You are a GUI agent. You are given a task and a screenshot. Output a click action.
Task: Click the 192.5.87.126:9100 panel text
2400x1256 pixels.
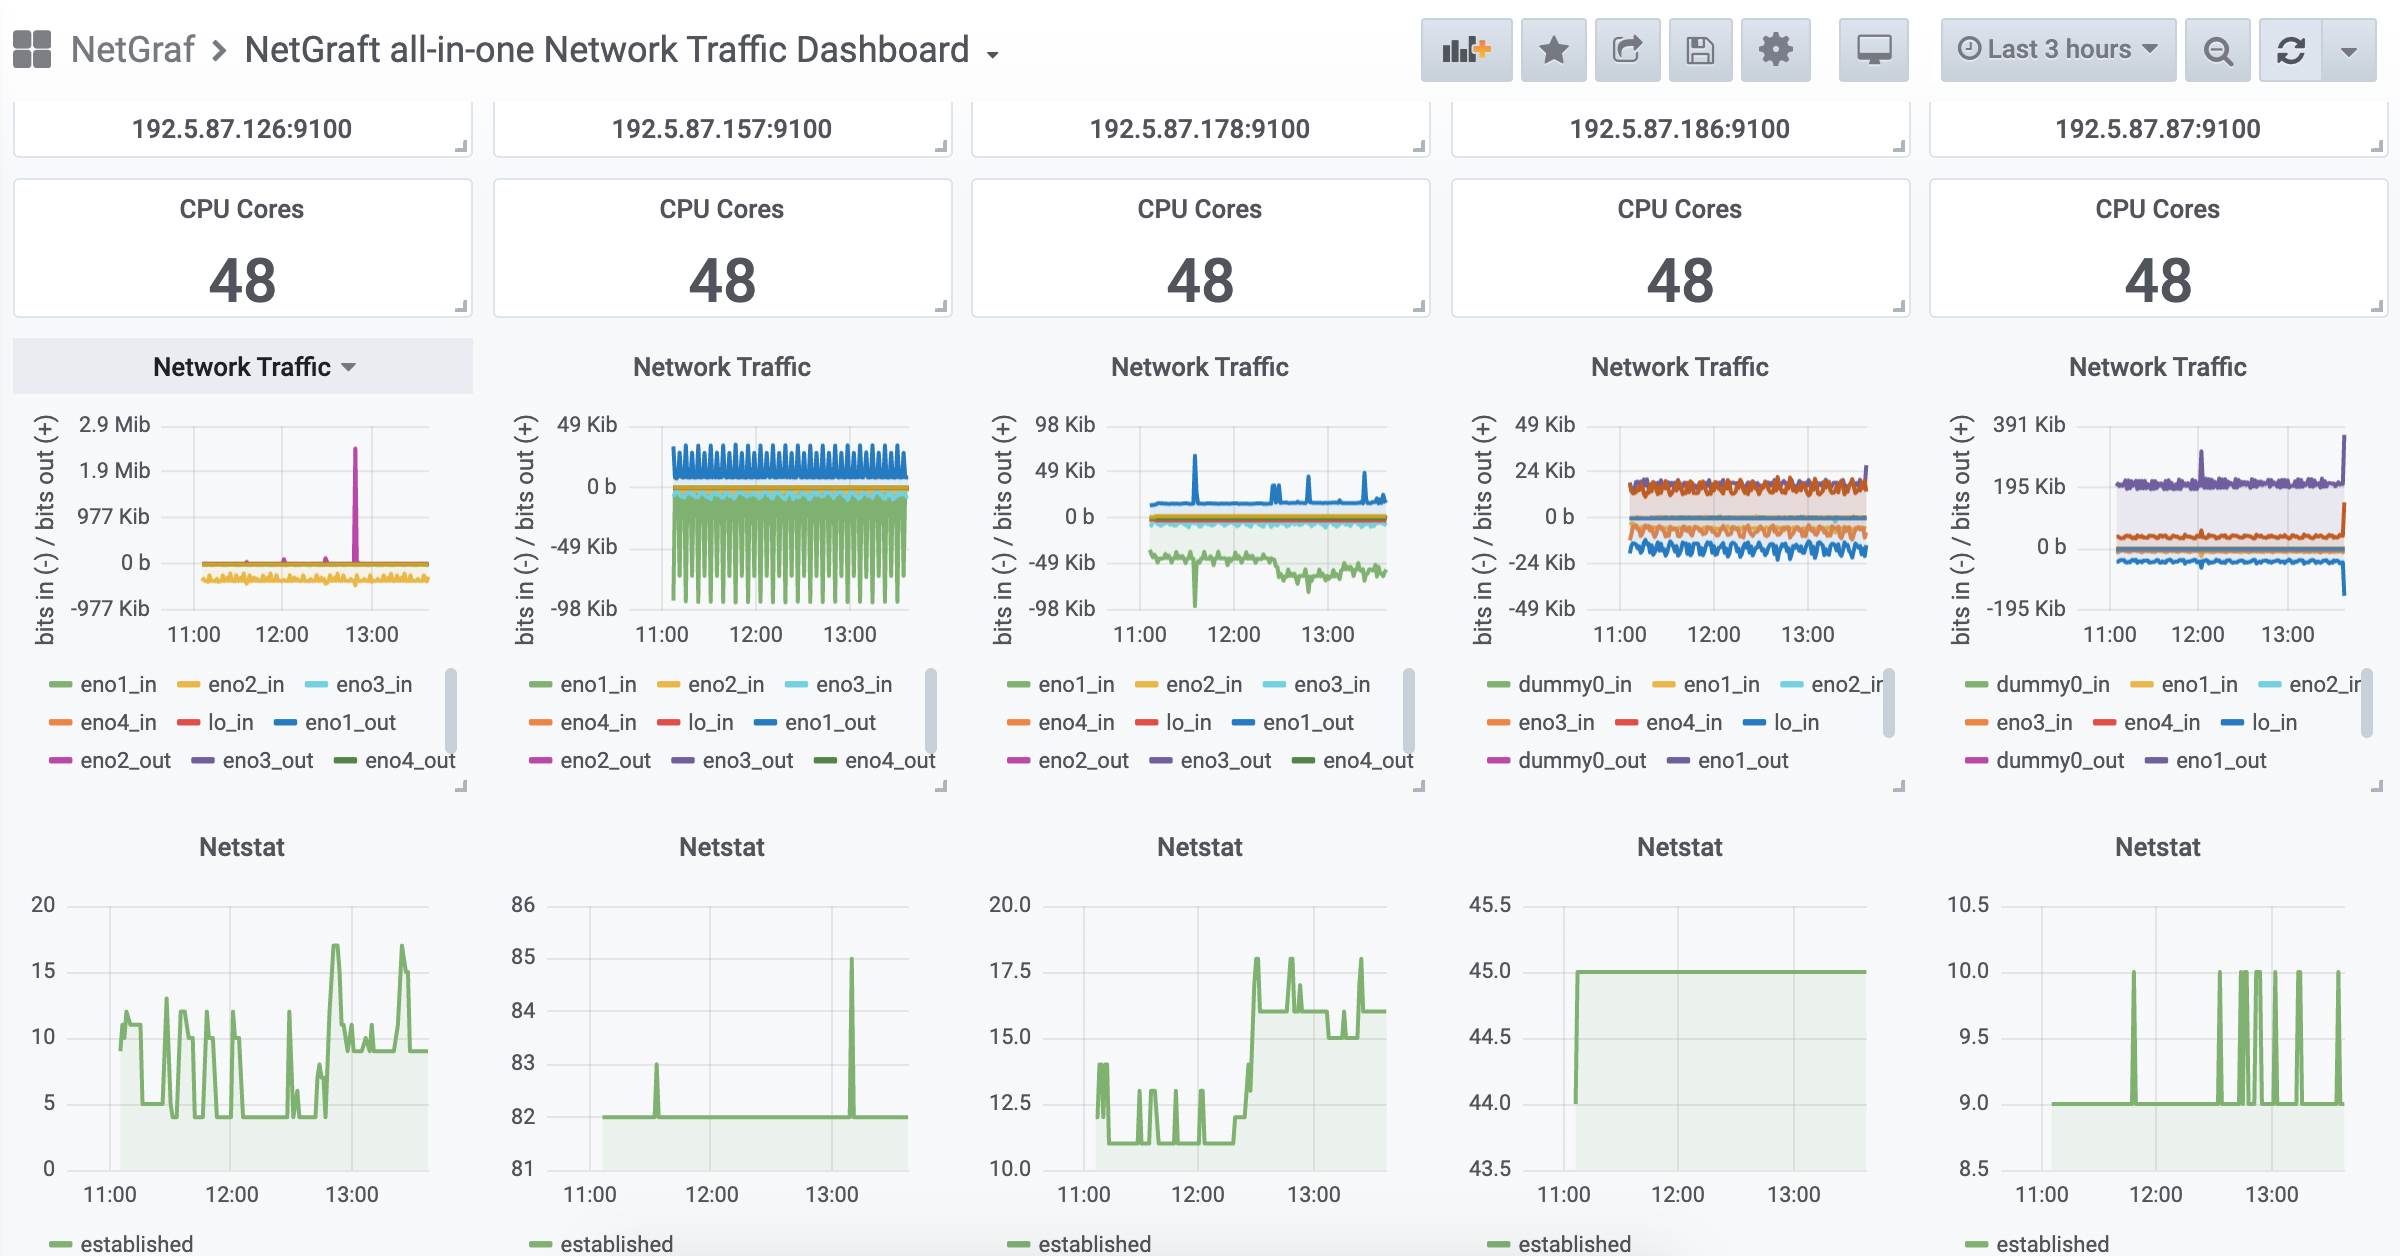tap(242, 129)
